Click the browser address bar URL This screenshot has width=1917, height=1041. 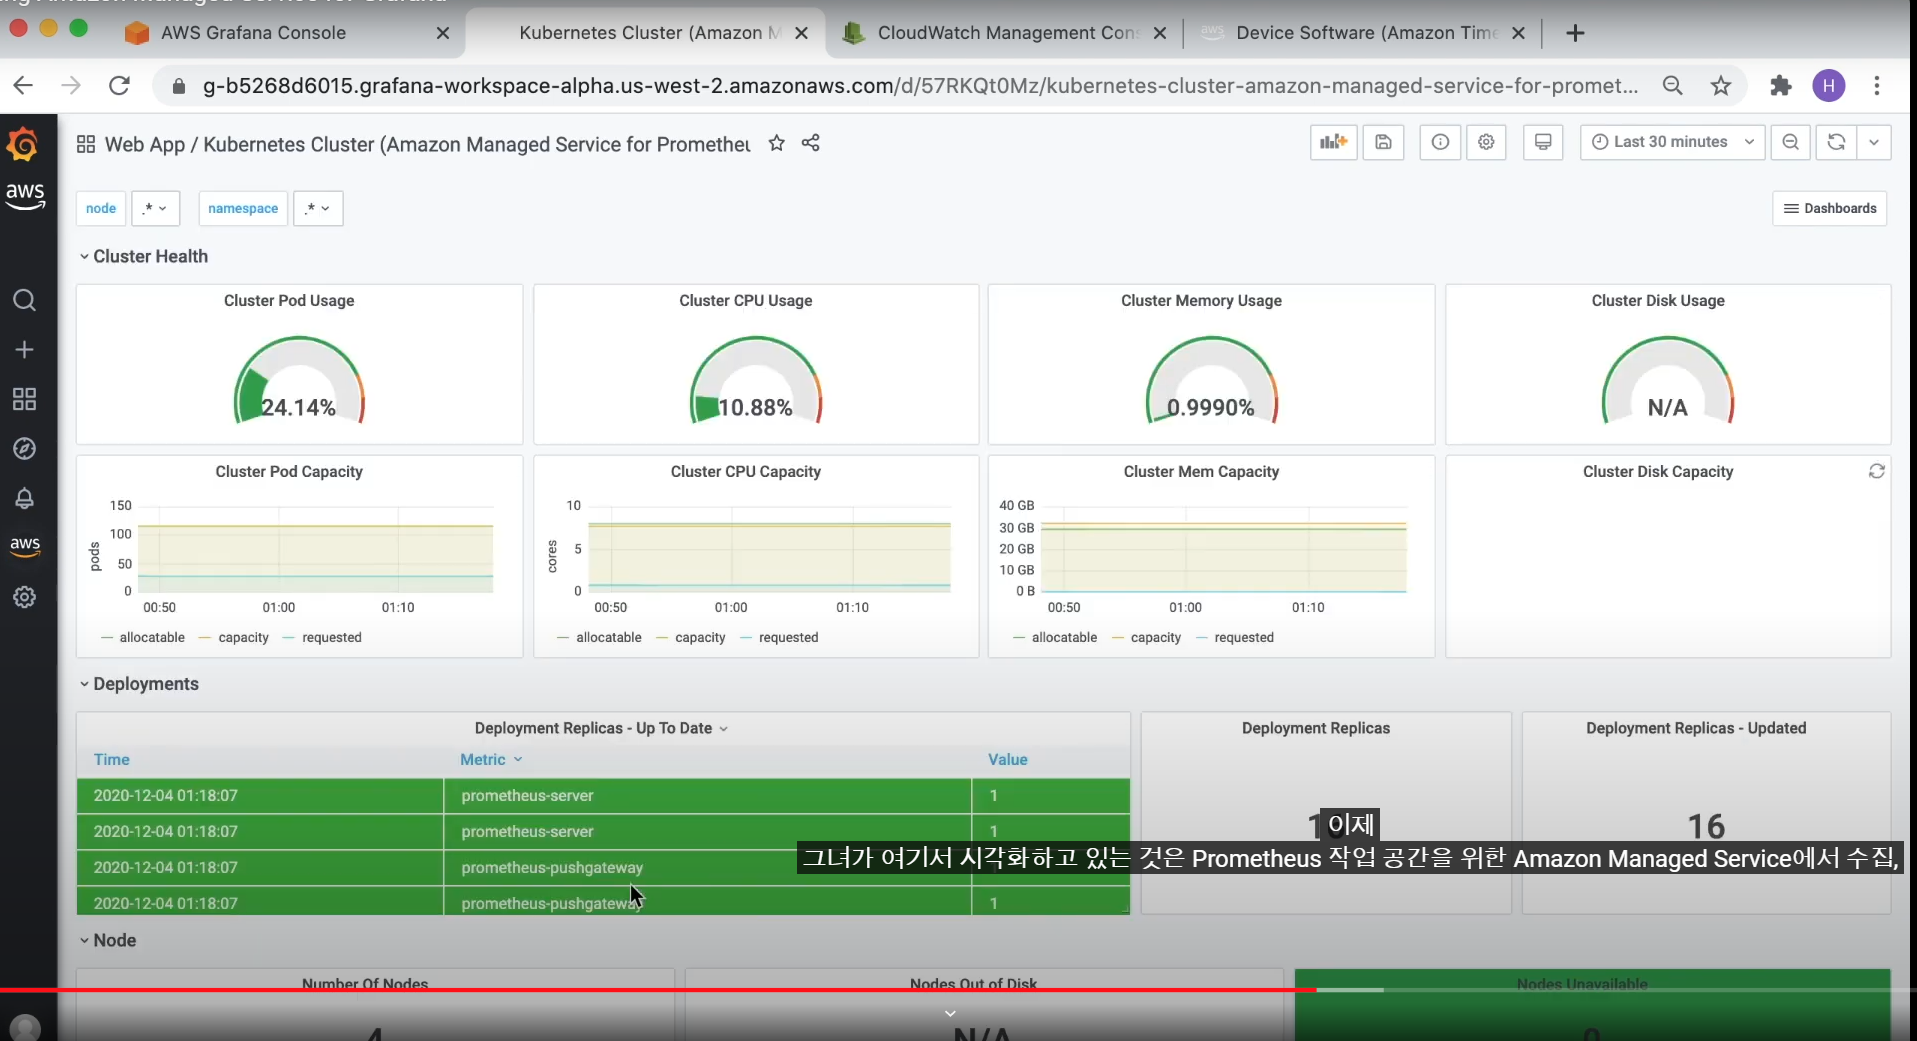[920, 86]
